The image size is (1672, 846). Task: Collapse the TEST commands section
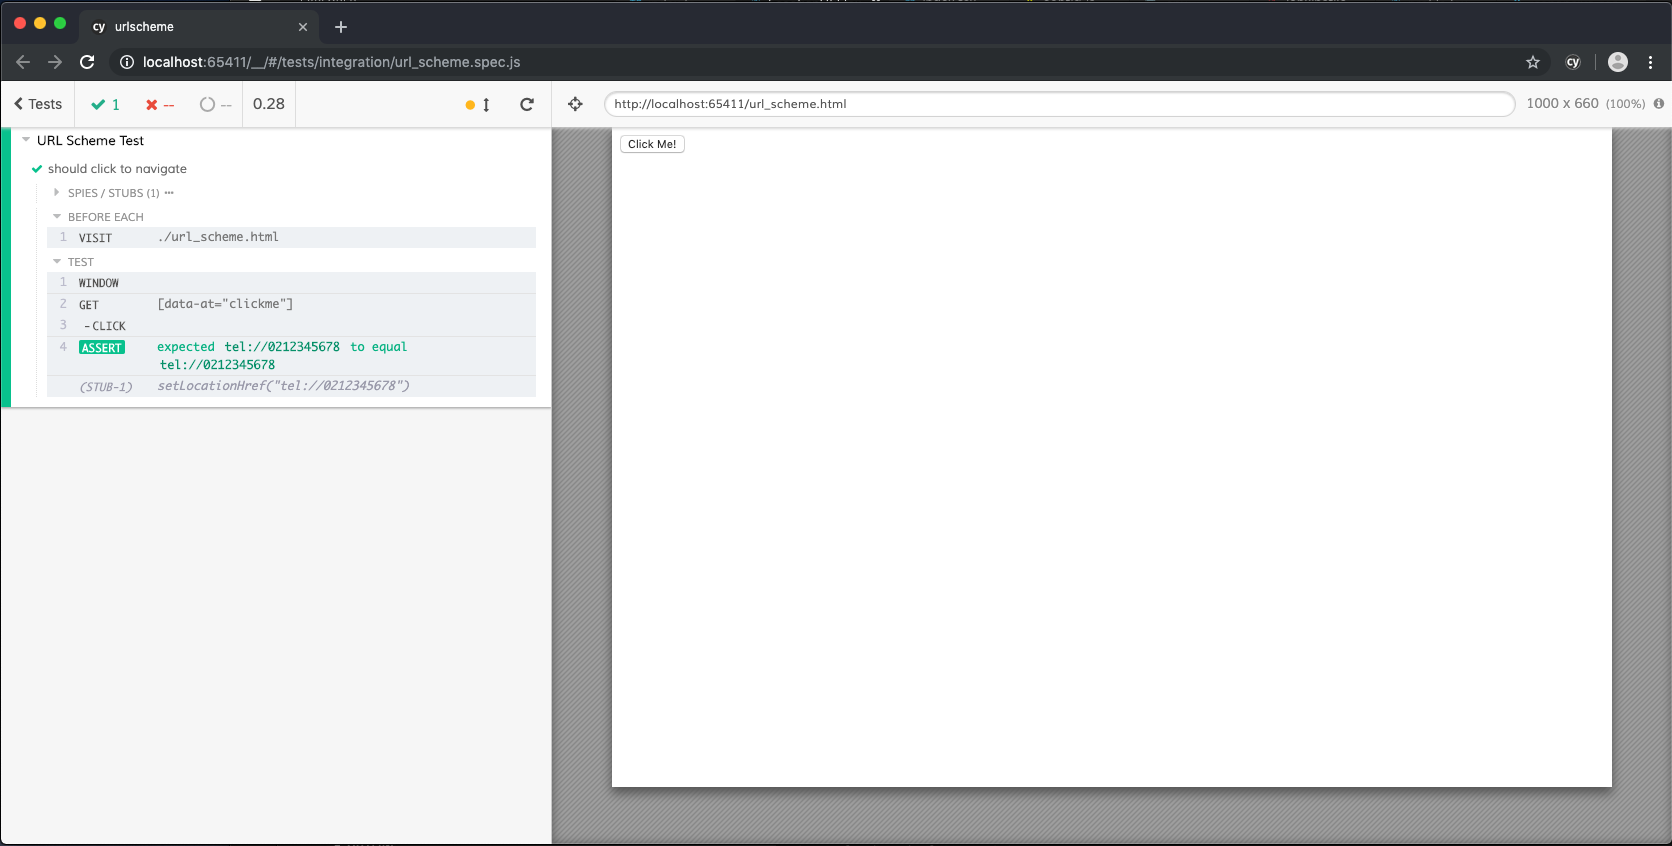click(x=74, y=262)
